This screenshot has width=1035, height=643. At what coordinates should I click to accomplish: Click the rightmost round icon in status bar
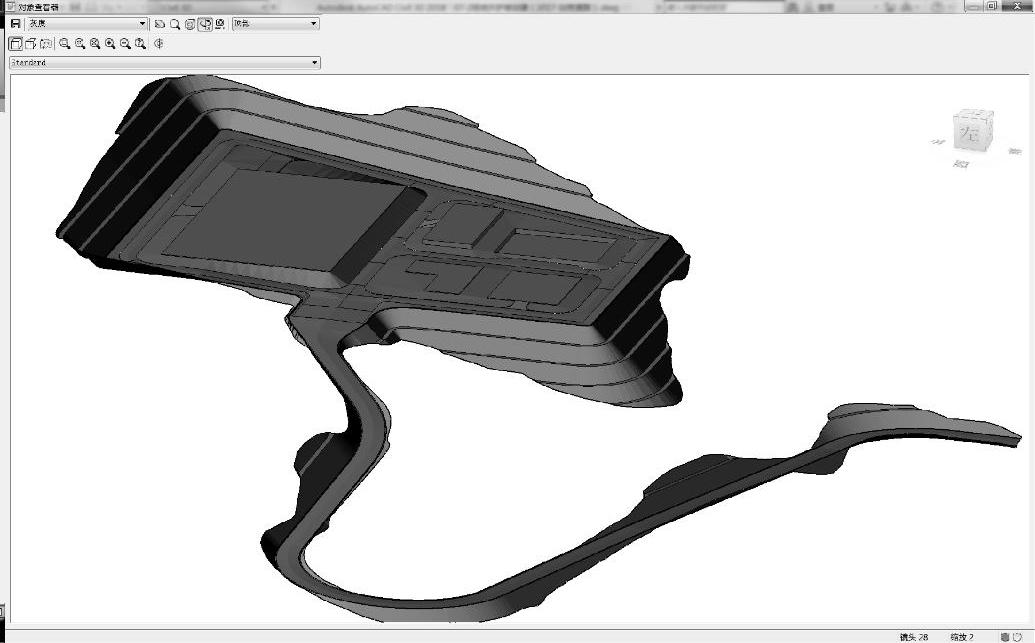click(1017, 637)
